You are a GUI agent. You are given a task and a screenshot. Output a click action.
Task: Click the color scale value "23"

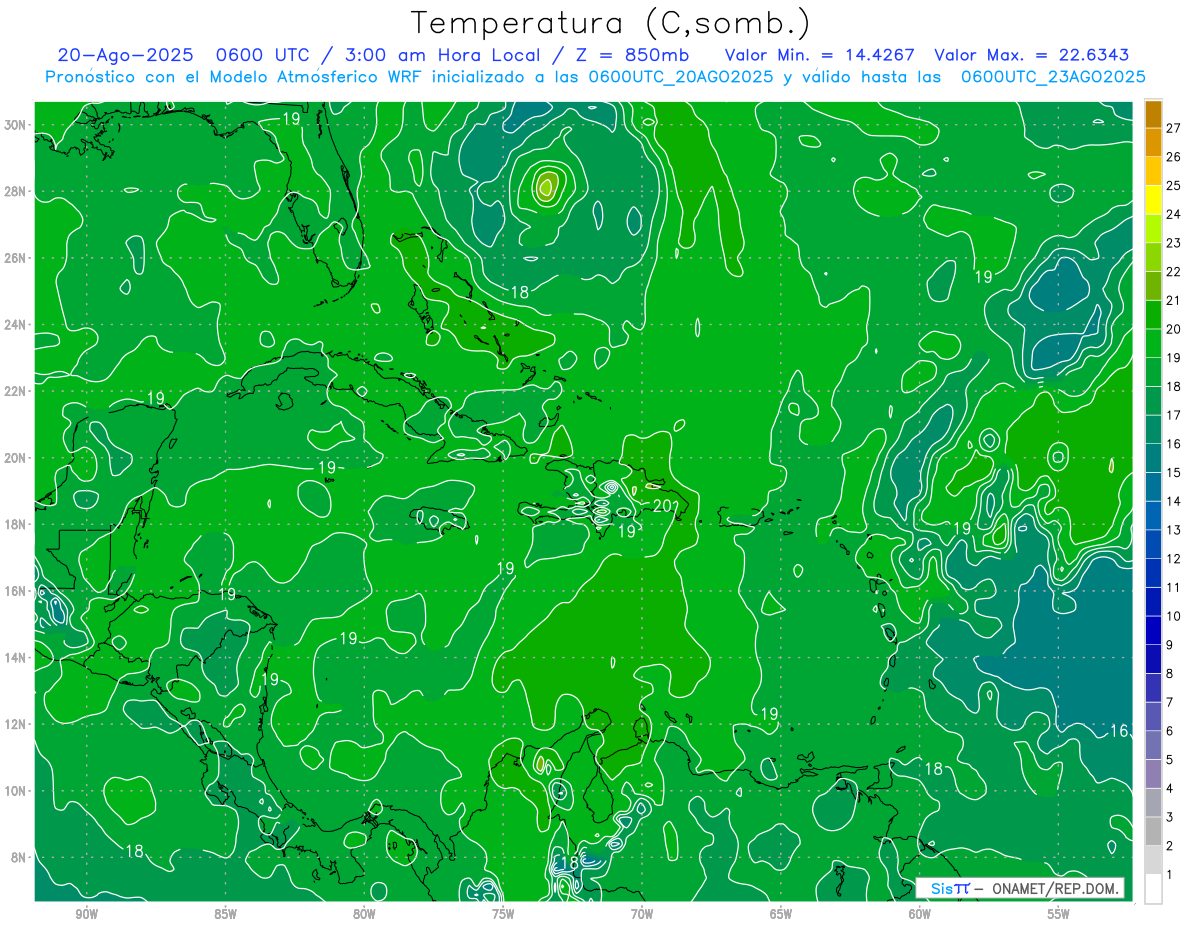[1174, 242]
